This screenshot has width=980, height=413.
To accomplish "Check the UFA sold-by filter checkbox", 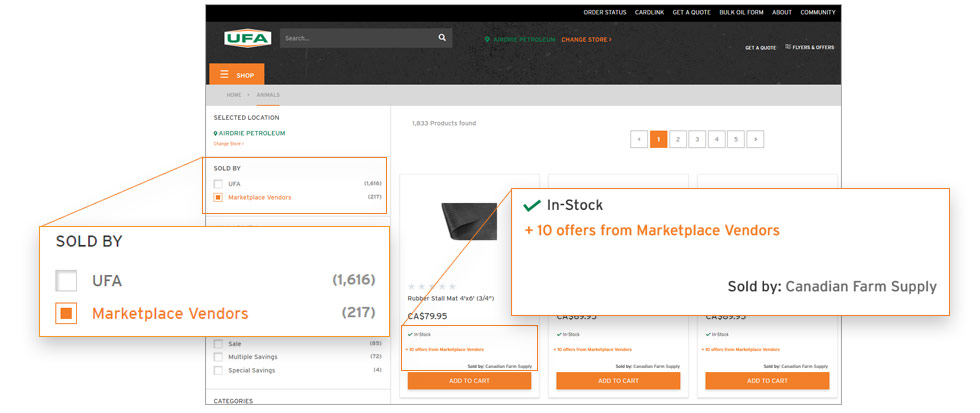I will click(218, 184).
